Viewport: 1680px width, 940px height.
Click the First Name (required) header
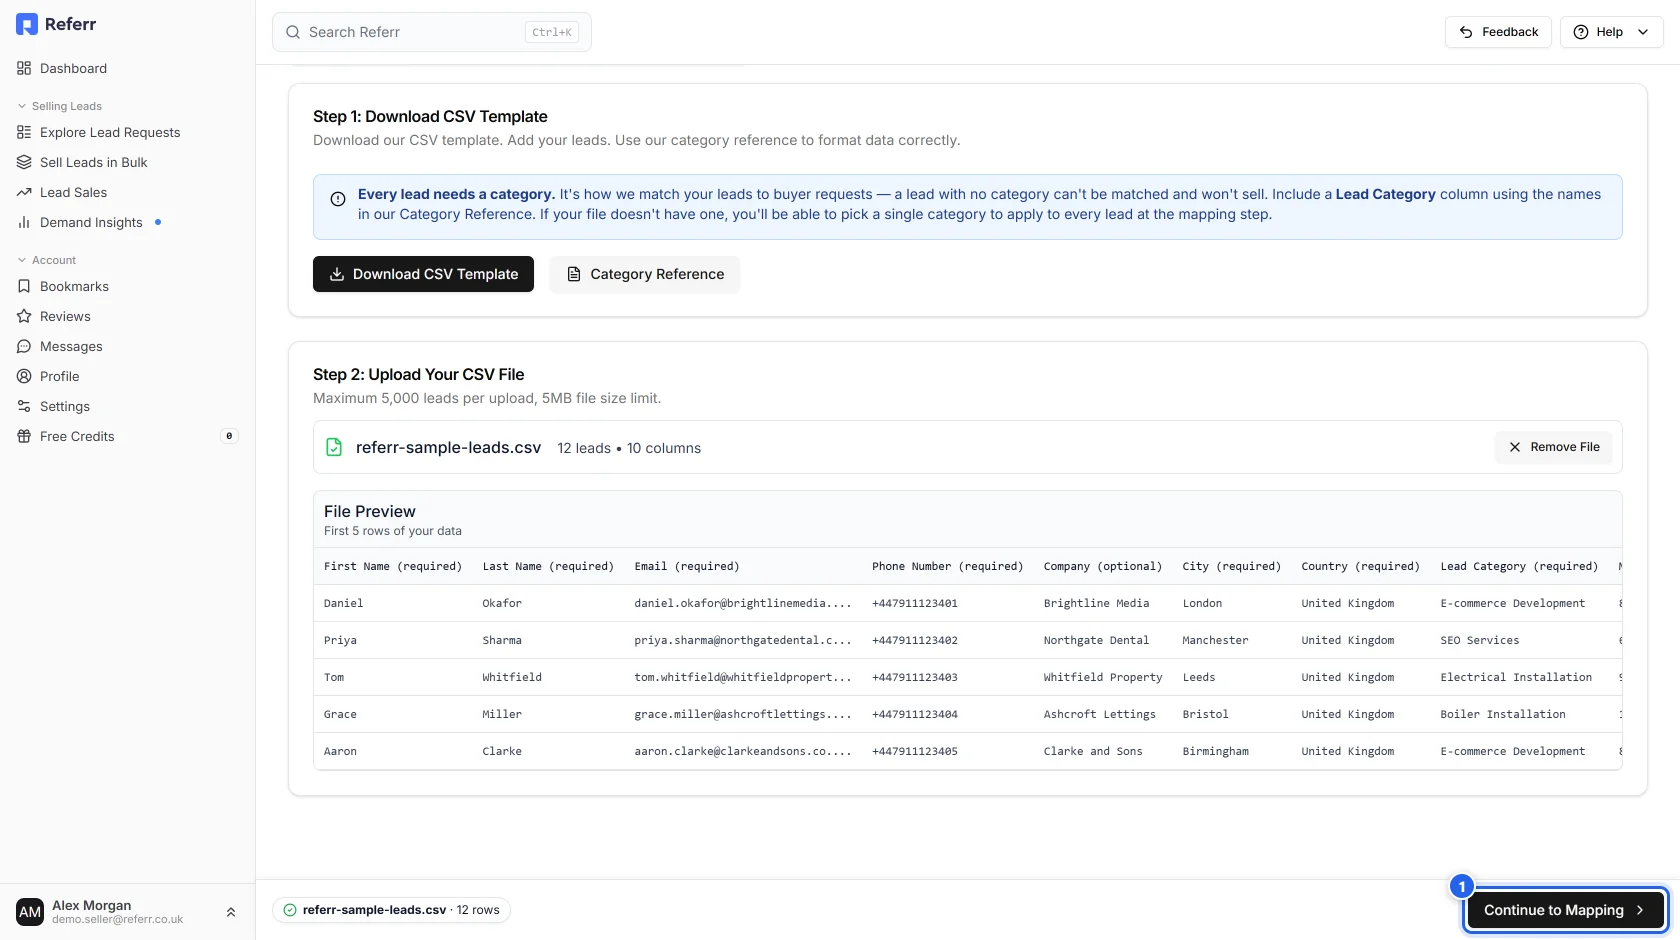pyautogui.click(x=393, y=566)
